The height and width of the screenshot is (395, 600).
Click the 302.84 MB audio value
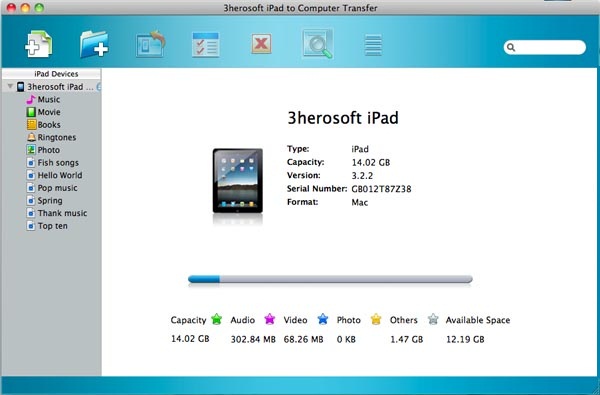[x=253, y=340]
